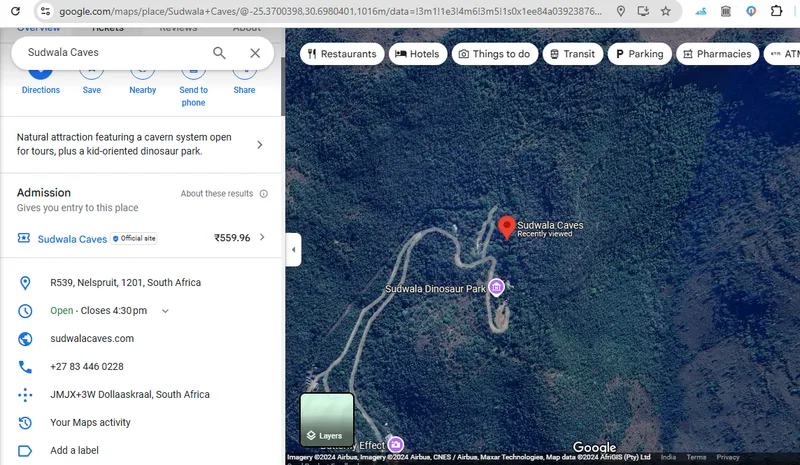
Task: Expand the place description chevron
Action: tap(260, 145)
